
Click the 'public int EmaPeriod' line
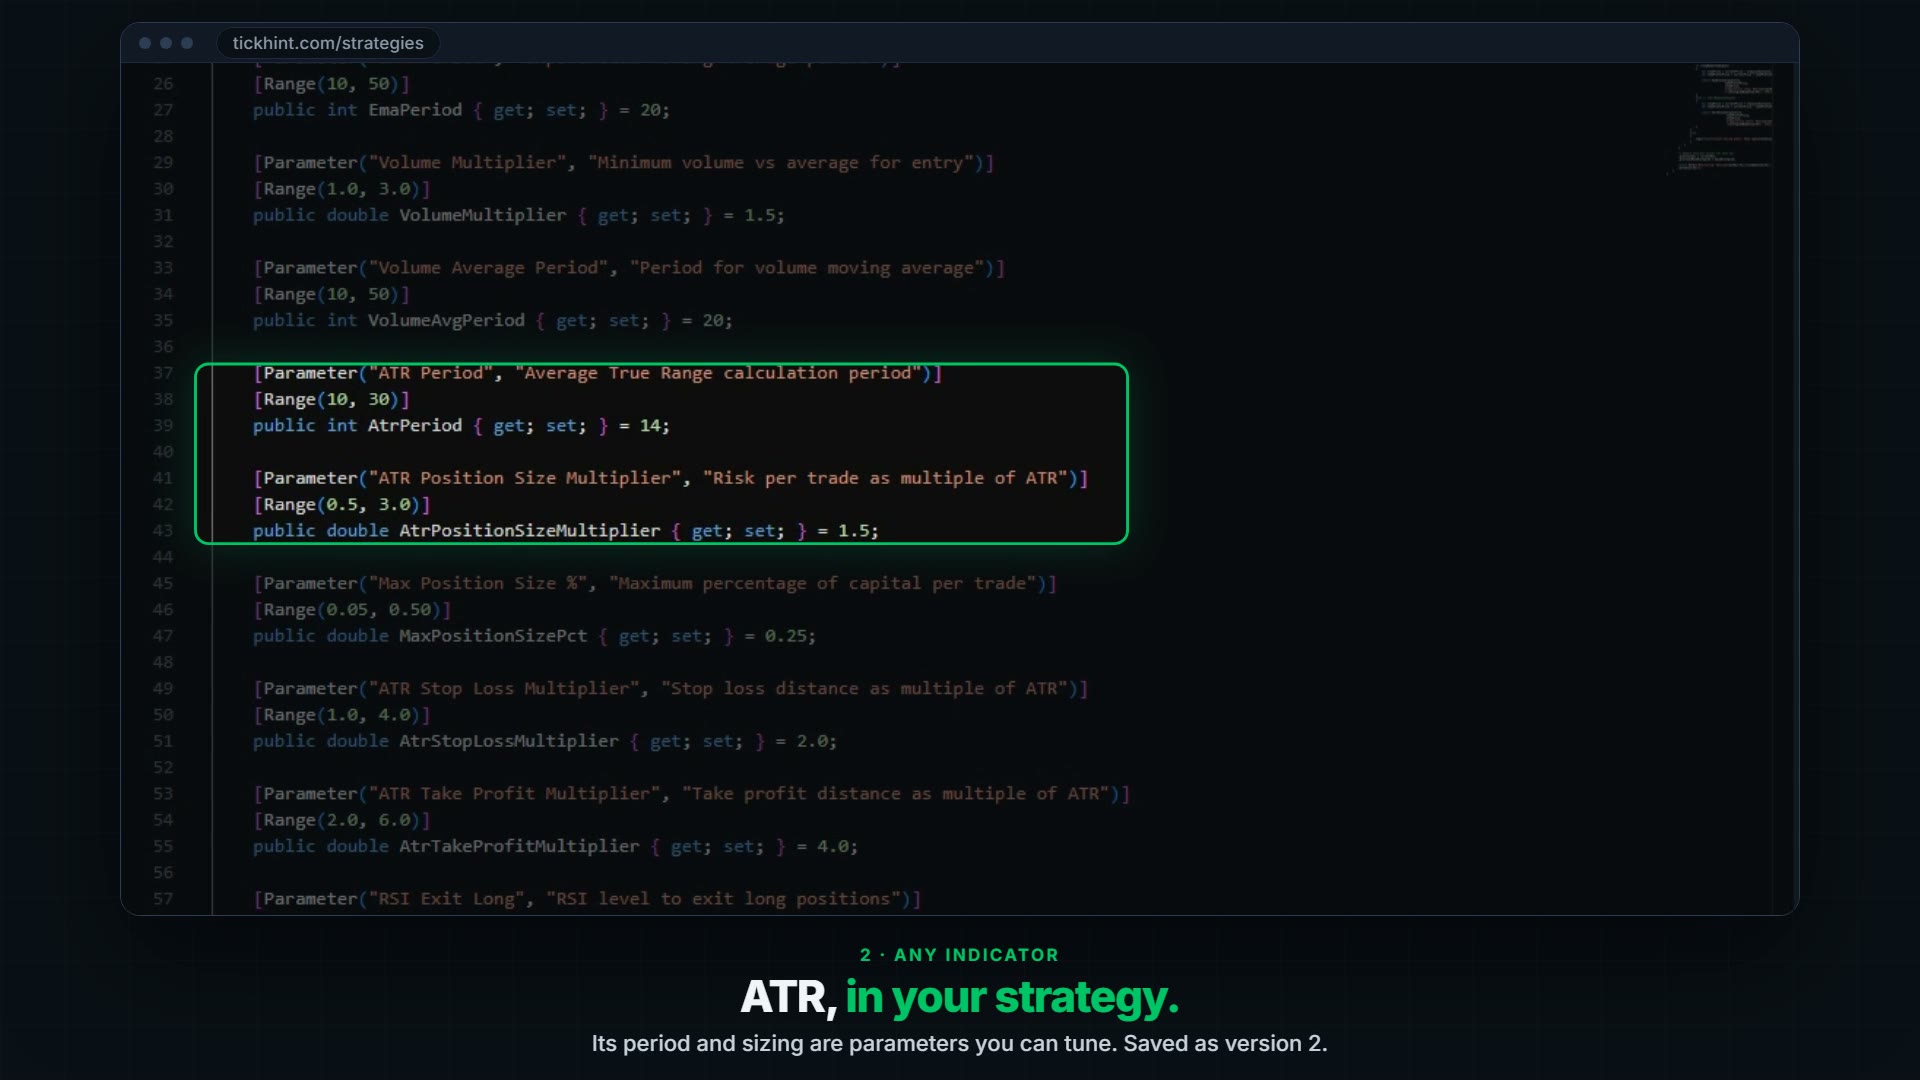point(461,110)
